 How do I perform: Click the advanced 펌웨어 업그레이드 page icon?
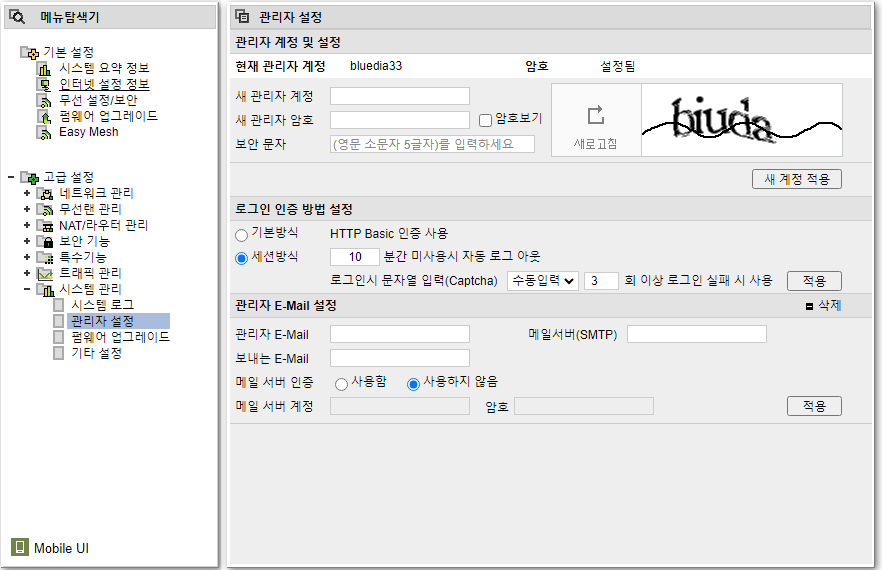point(58,337)
